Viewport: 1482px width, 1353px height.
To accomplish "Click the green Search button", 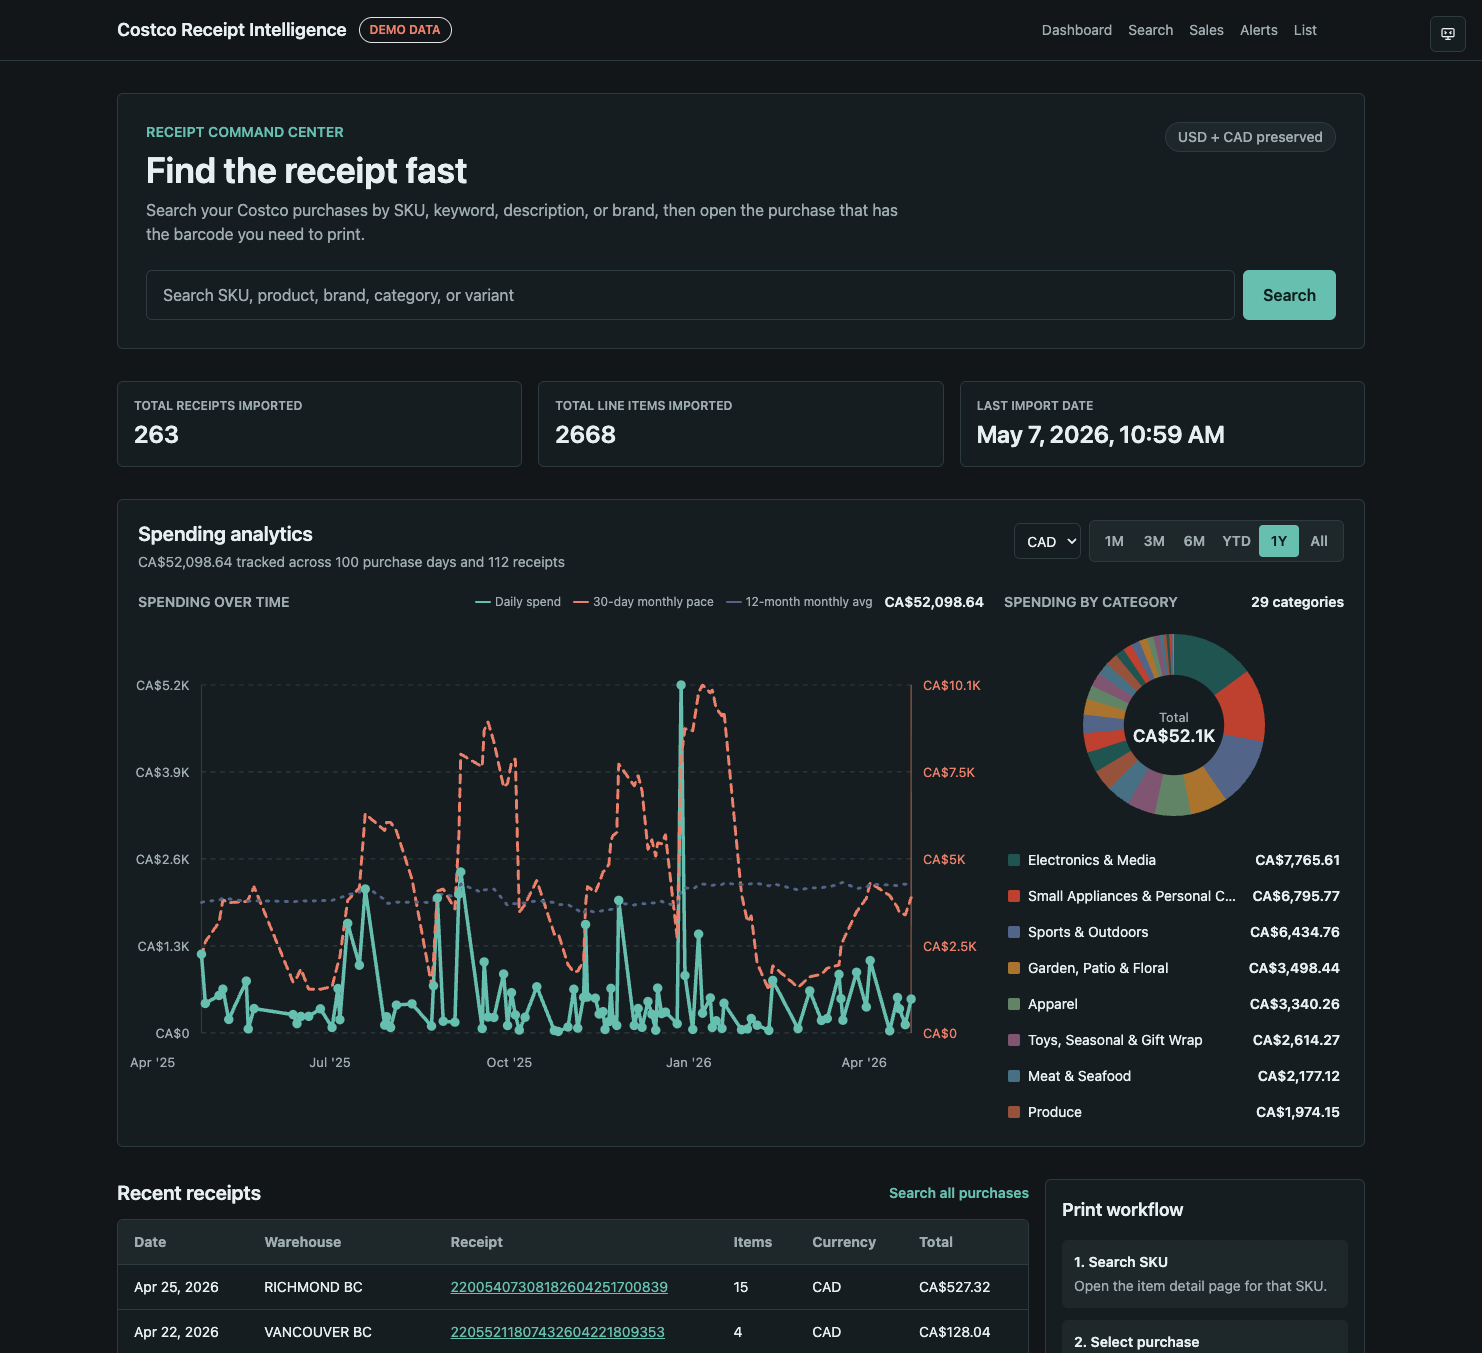I will tap(1289, 295).
